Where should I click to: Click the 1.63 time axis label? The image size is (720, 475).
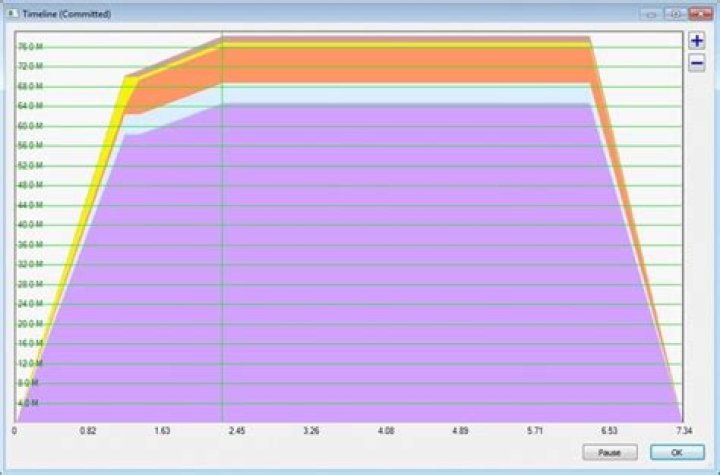(162, 431)
